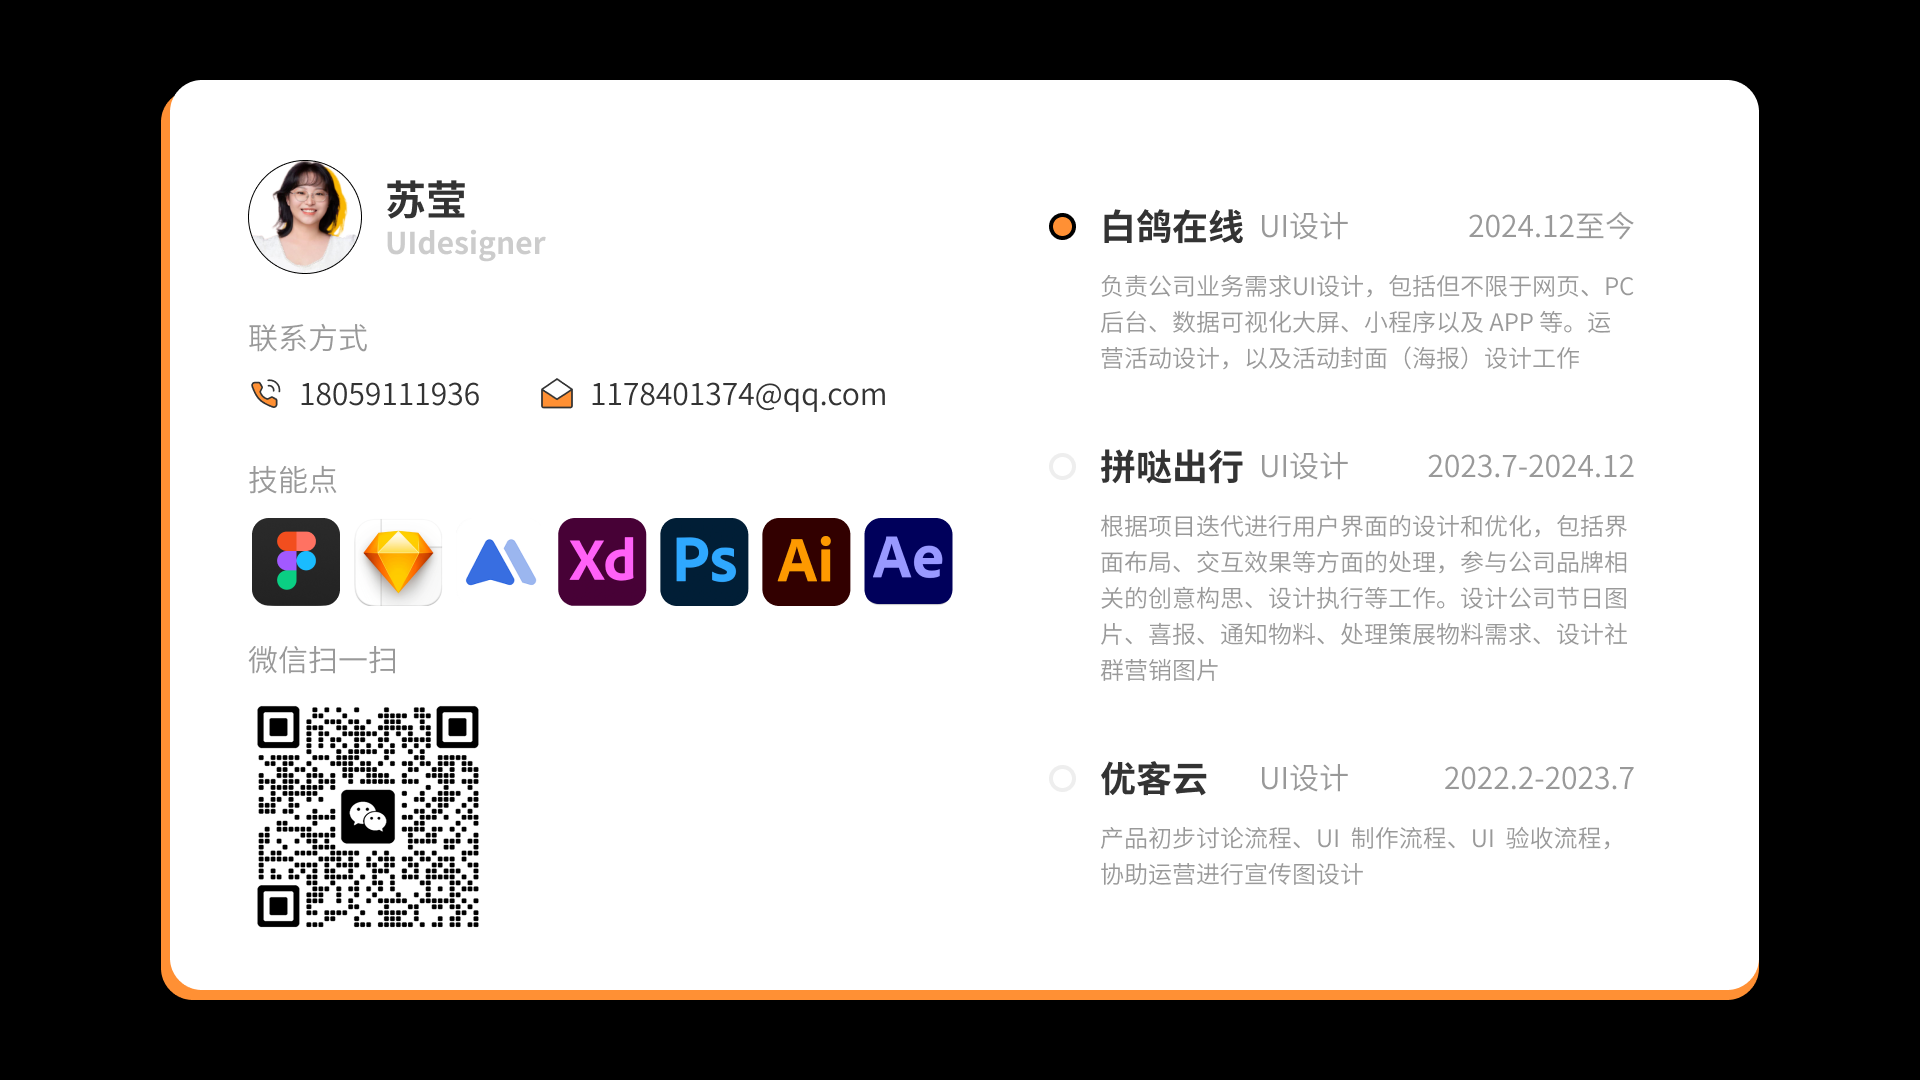The height and width of the screenshot is (1080, 1920).
Task: Click the Figma skill icon
Action: (296, 562)
